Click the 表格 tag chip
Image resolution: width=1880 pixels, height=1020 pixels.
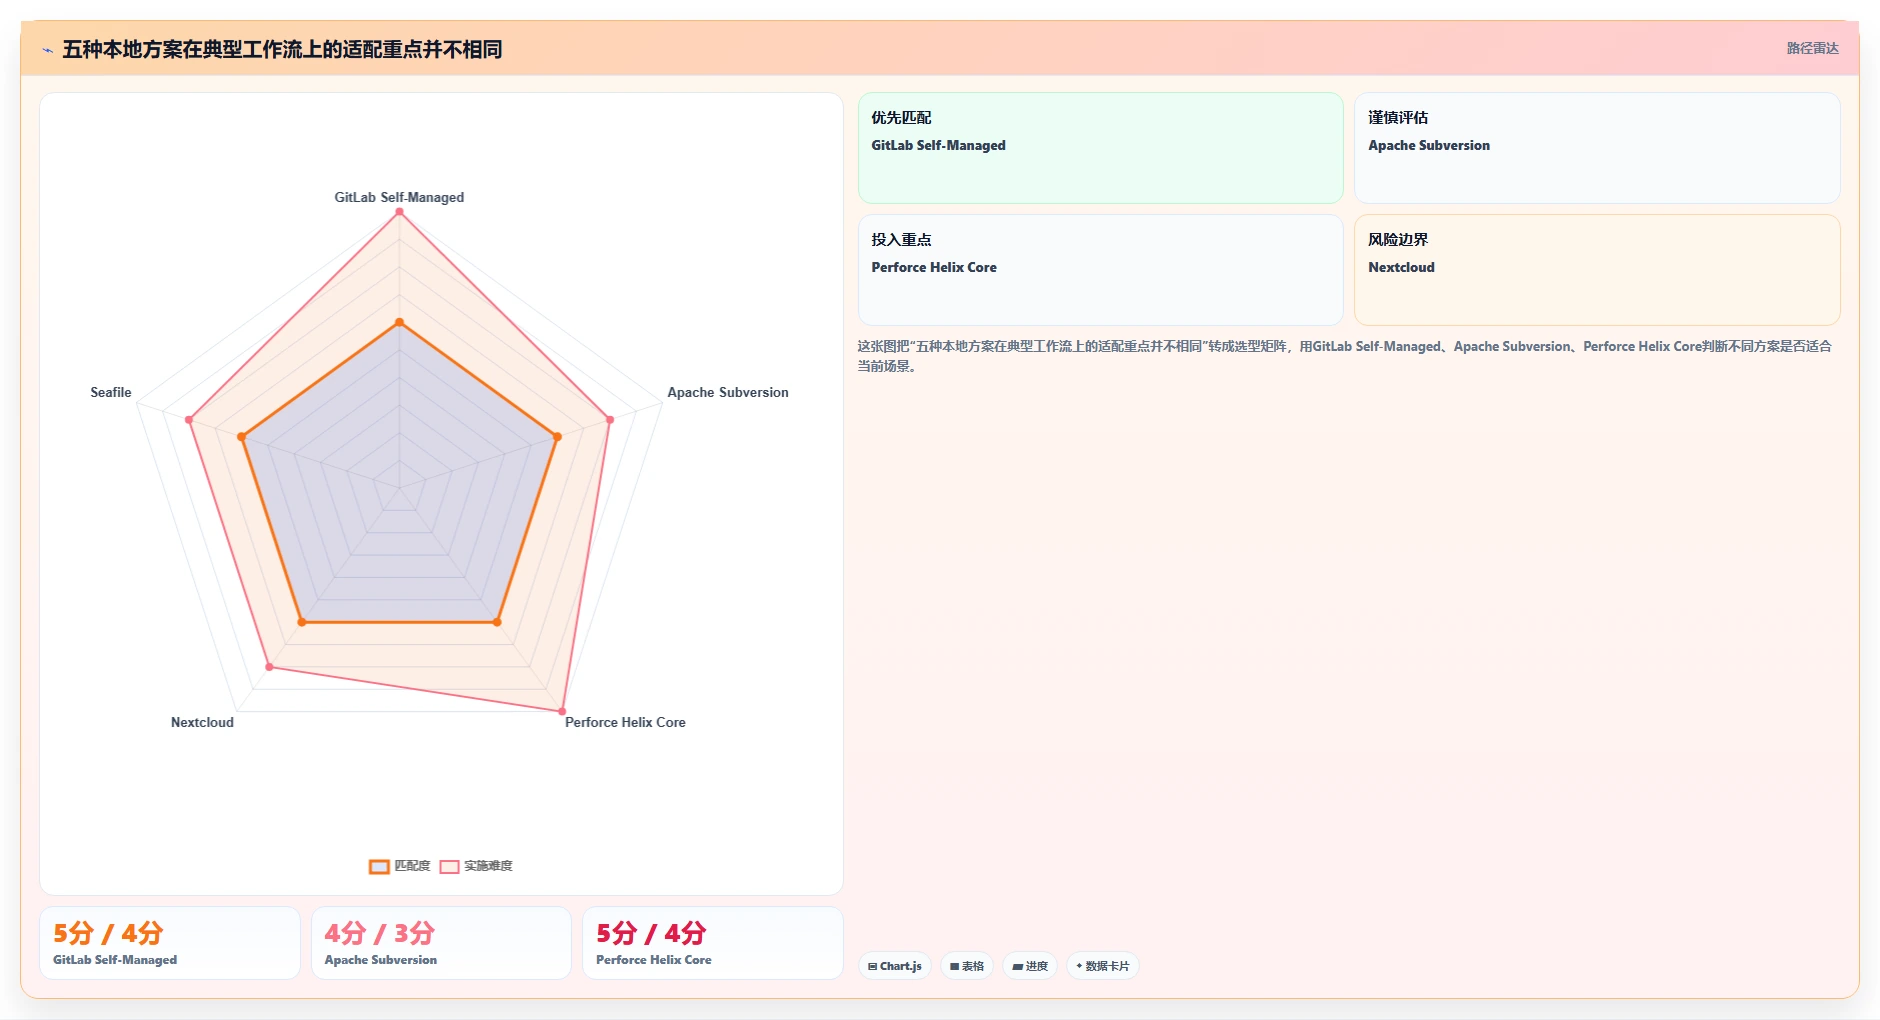click(x=967, y=966)
